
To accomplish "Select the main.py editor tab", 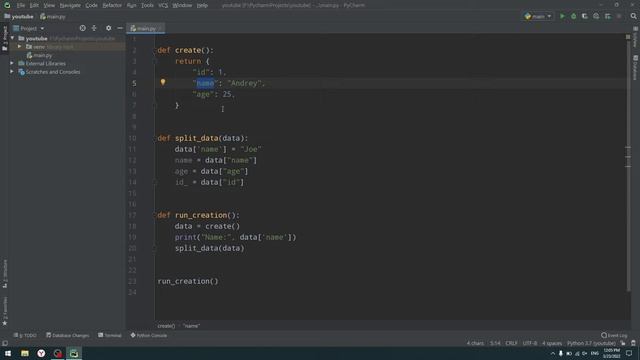I will point(145,29).
